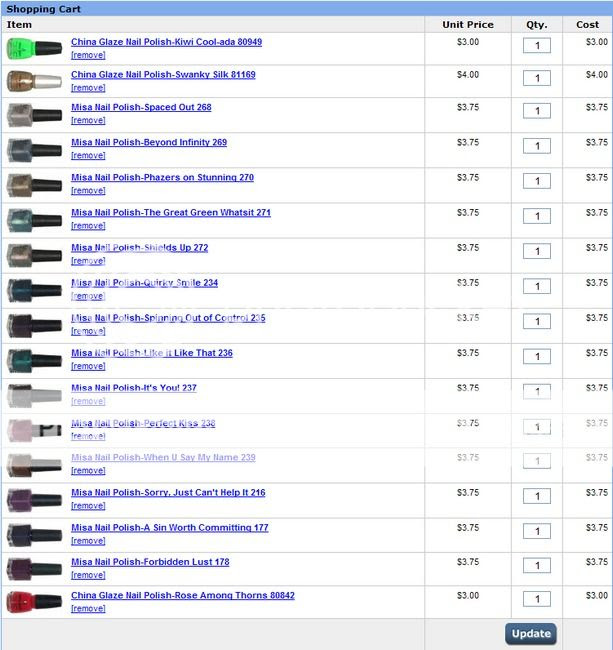Edit quantity field for Shields Up 272
Viewport: 613px width, 650px height.
click(537, 251)
